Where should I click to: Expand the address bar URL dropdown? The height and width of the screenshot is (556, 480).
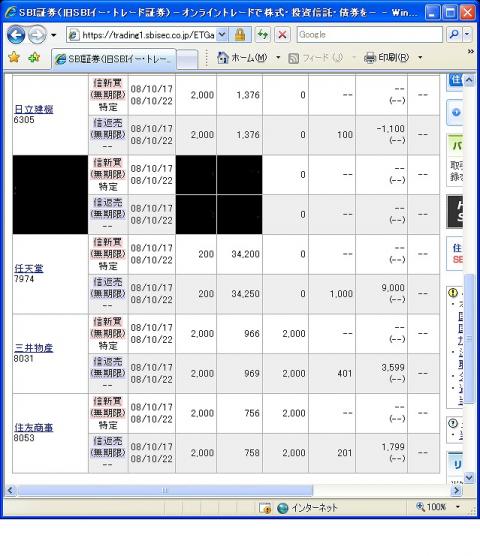(222, 35)
